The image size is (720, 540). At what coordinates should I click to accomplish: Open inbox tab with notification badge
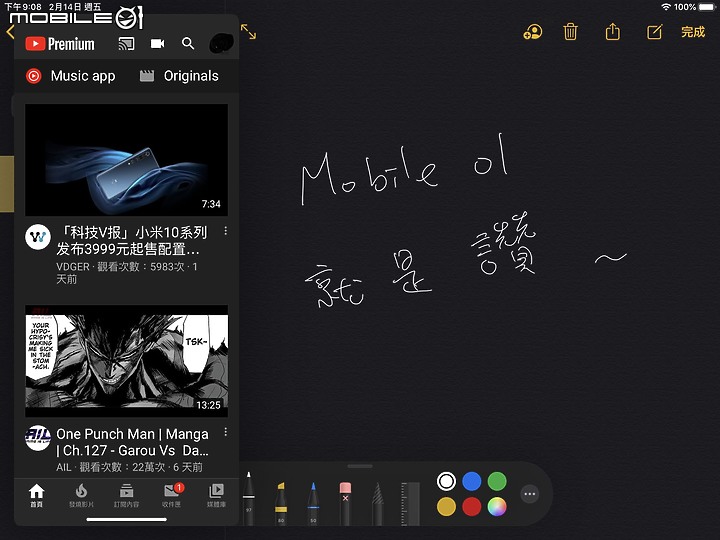(172, 495)
